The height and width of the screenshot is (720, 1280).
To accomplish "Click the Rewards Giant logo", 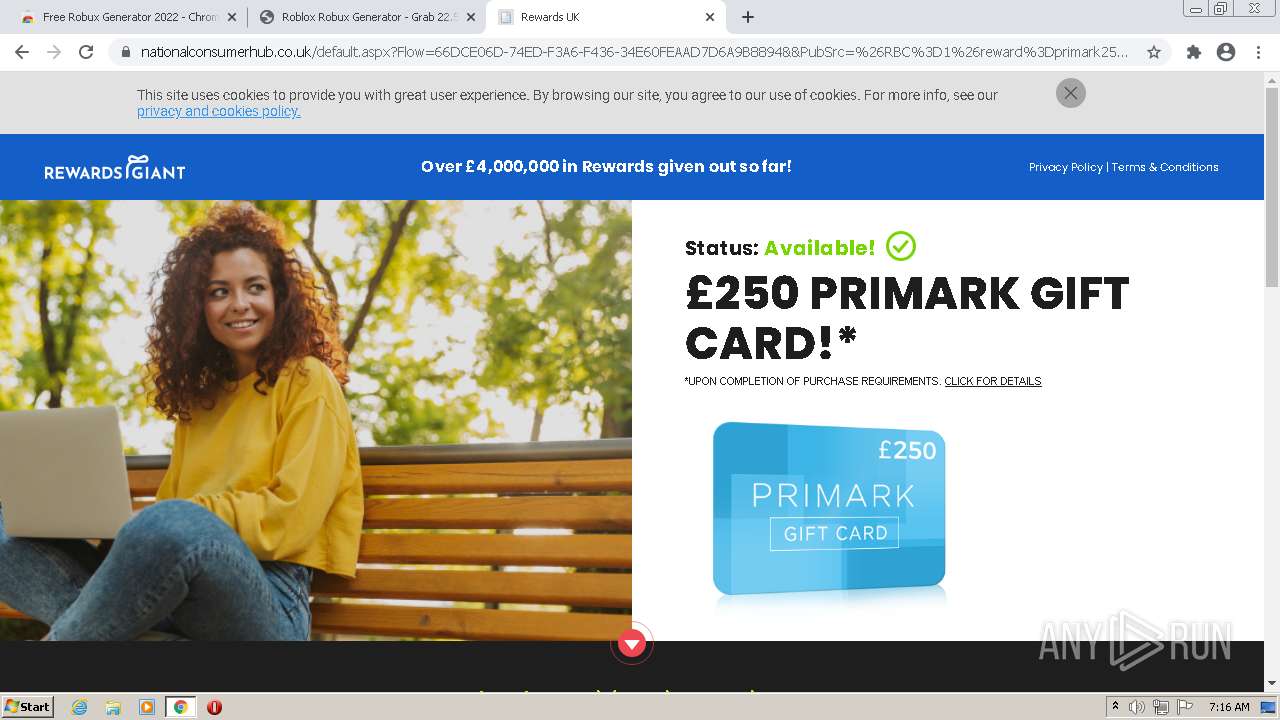I will 115,168.
